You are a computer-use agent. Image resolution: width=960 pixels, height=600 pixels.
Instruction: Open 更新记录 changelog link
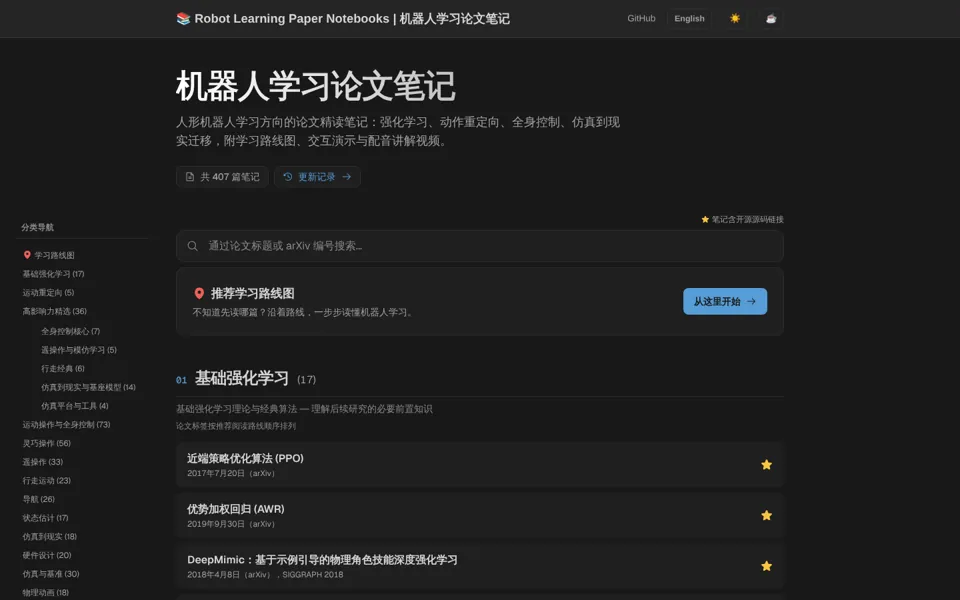(x=317, y=177)
